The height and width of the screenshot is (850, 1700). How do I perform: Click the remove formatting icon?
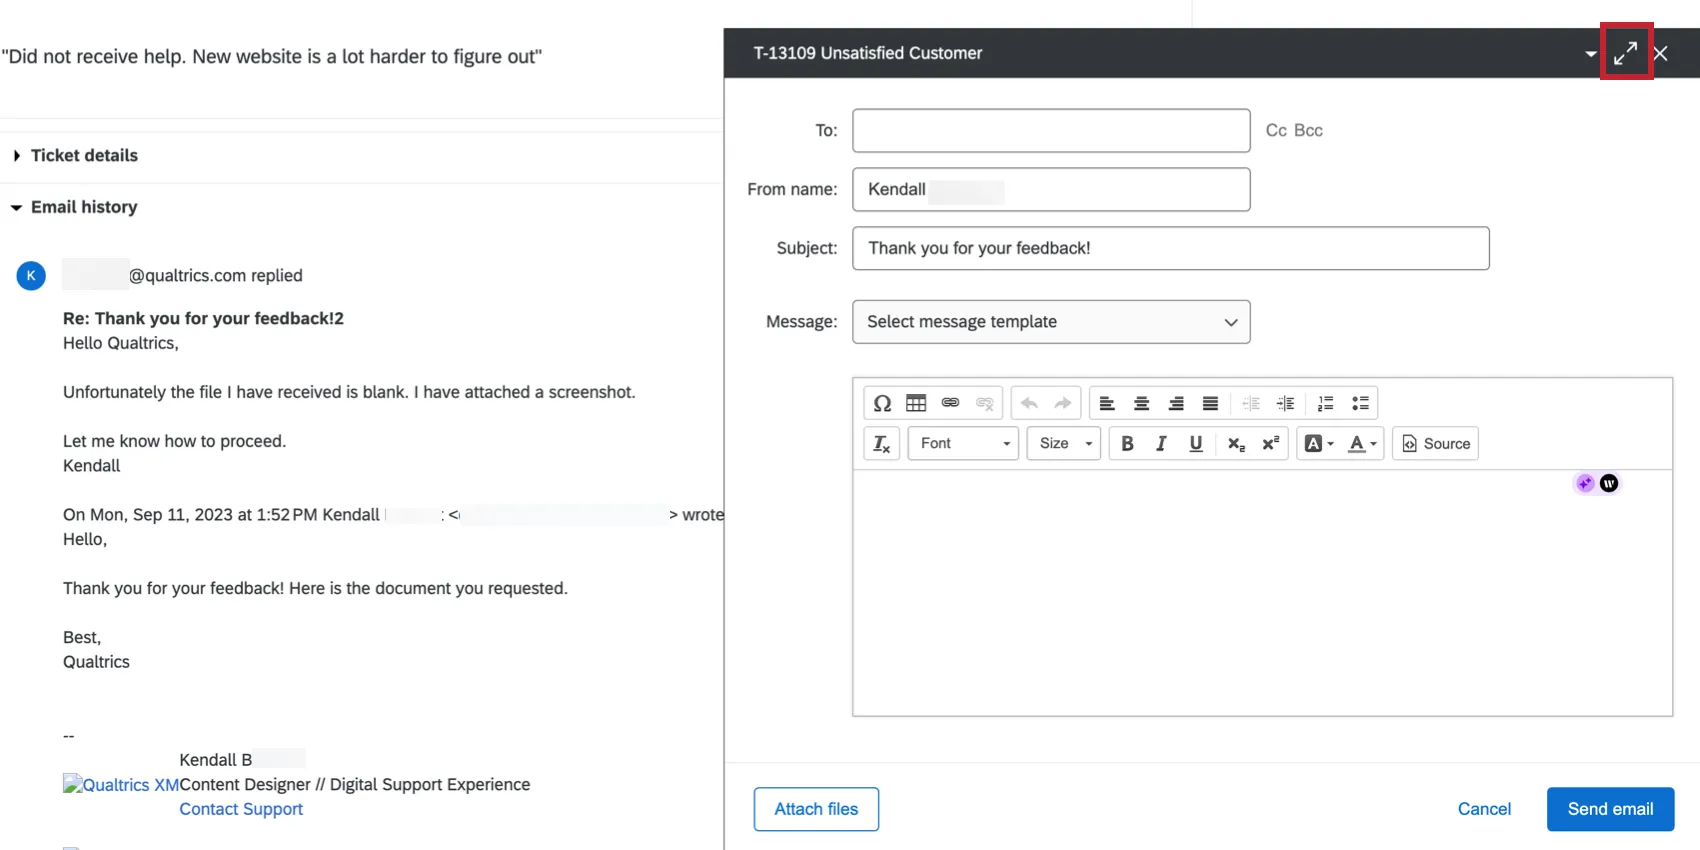[x=881, y=444]
